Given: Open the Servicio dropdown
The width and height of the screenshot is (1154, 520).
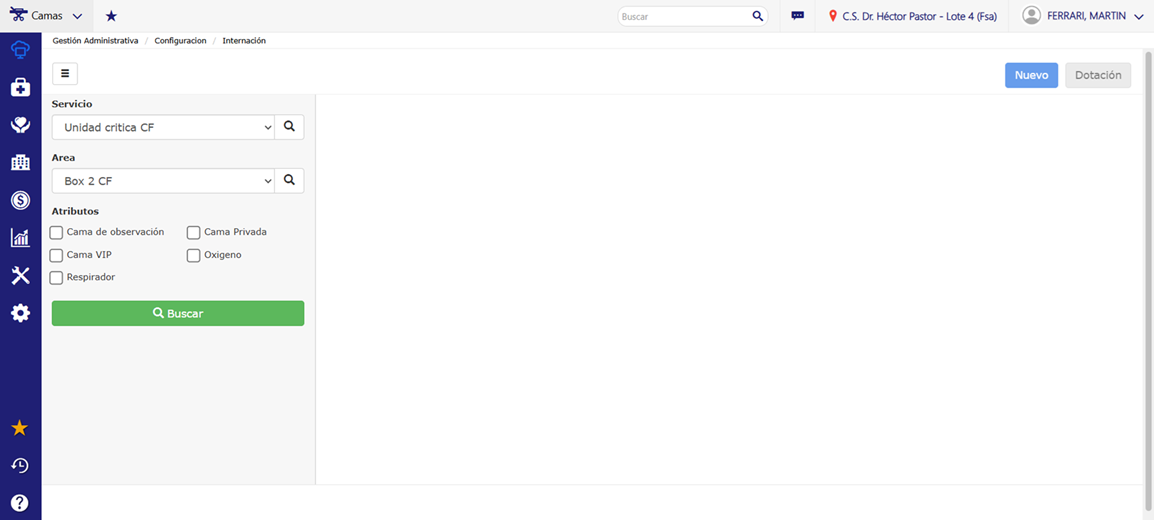Looking at the screenshot, I should pos(163,127).
